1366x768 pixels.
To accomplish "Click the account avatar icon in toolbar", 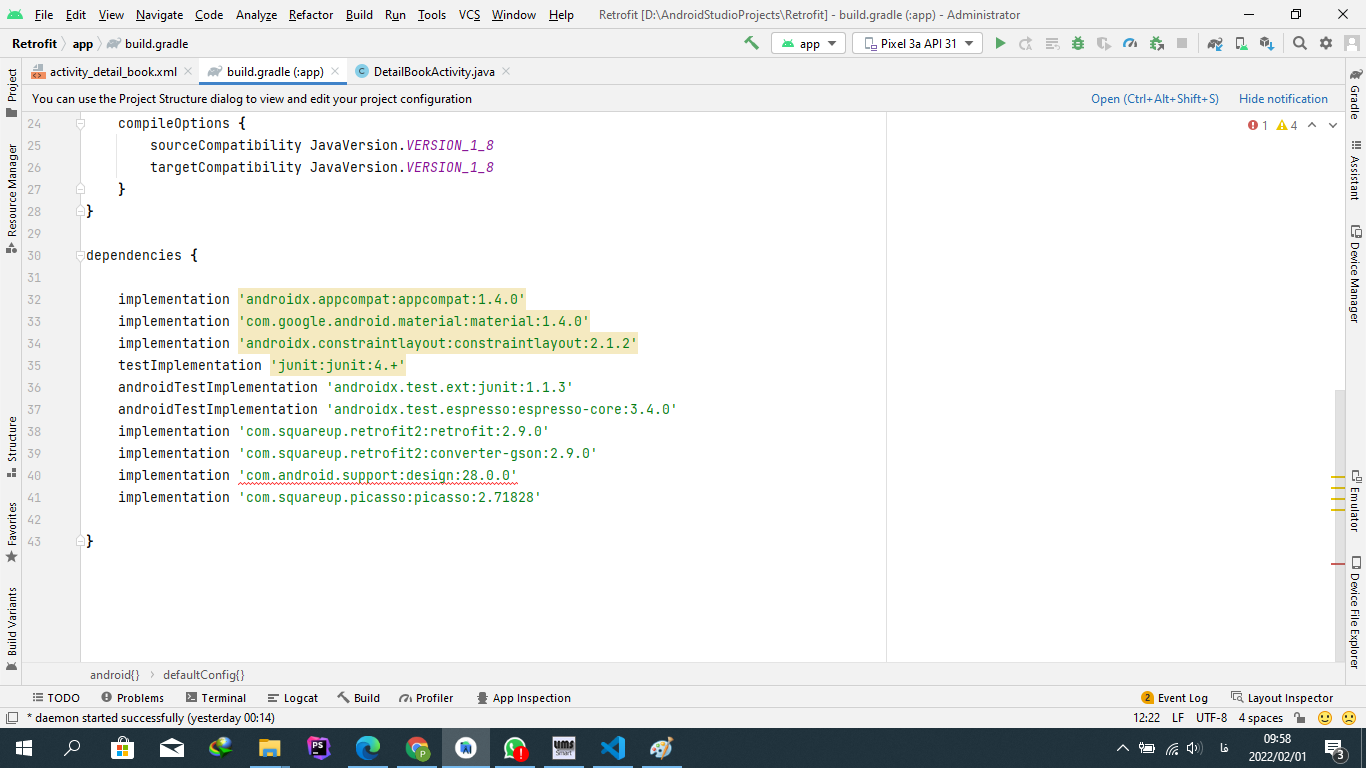I will 1351,43.
